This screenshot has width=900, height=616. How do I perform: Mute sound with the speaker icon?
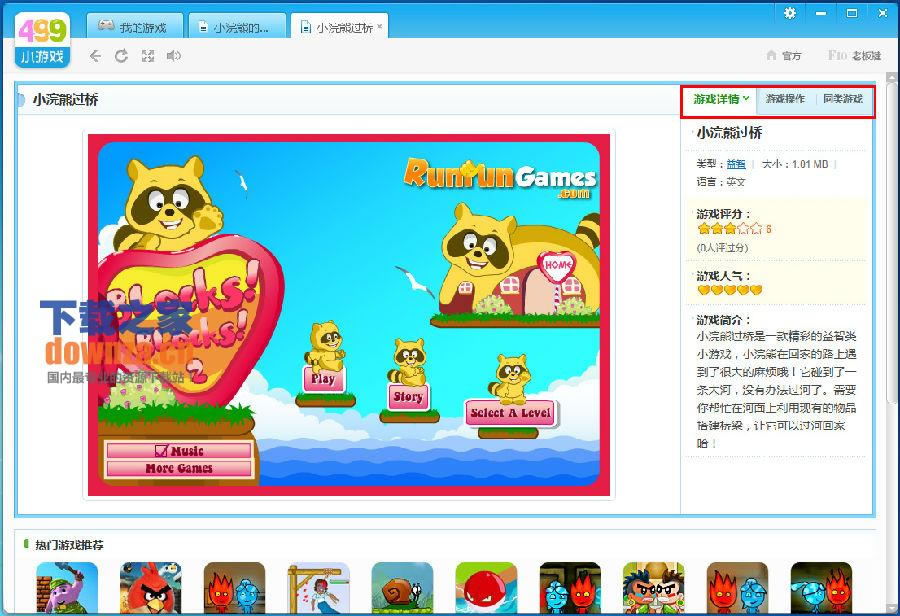173,56
